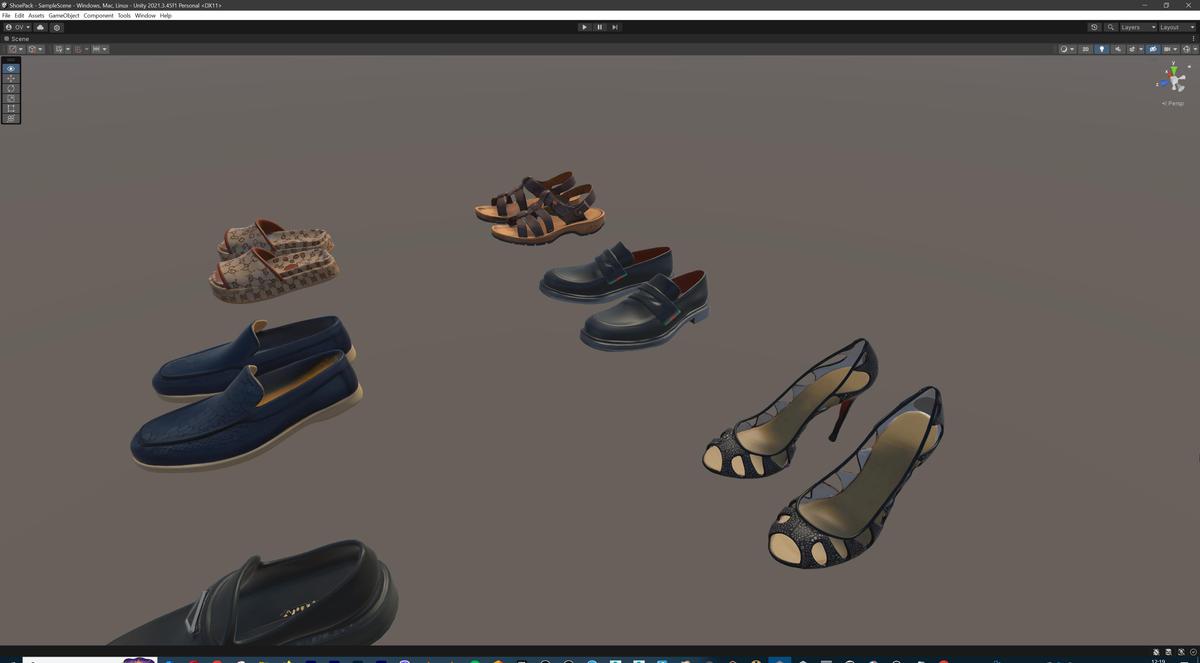Viewport: 1200px width, 663px height.
Task: Select the Rect Transform tool
Action: pyautogui.click(x=10, y=107)
